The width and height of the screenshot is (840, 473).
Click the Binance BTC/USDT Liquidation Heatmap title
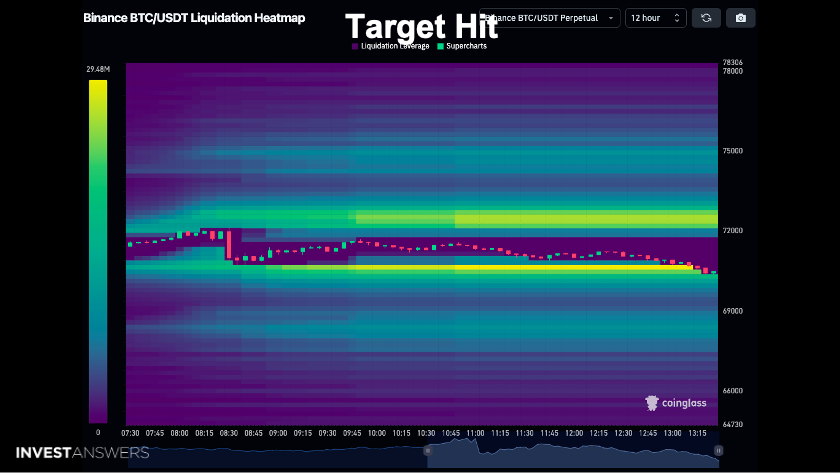coord(194,18)
